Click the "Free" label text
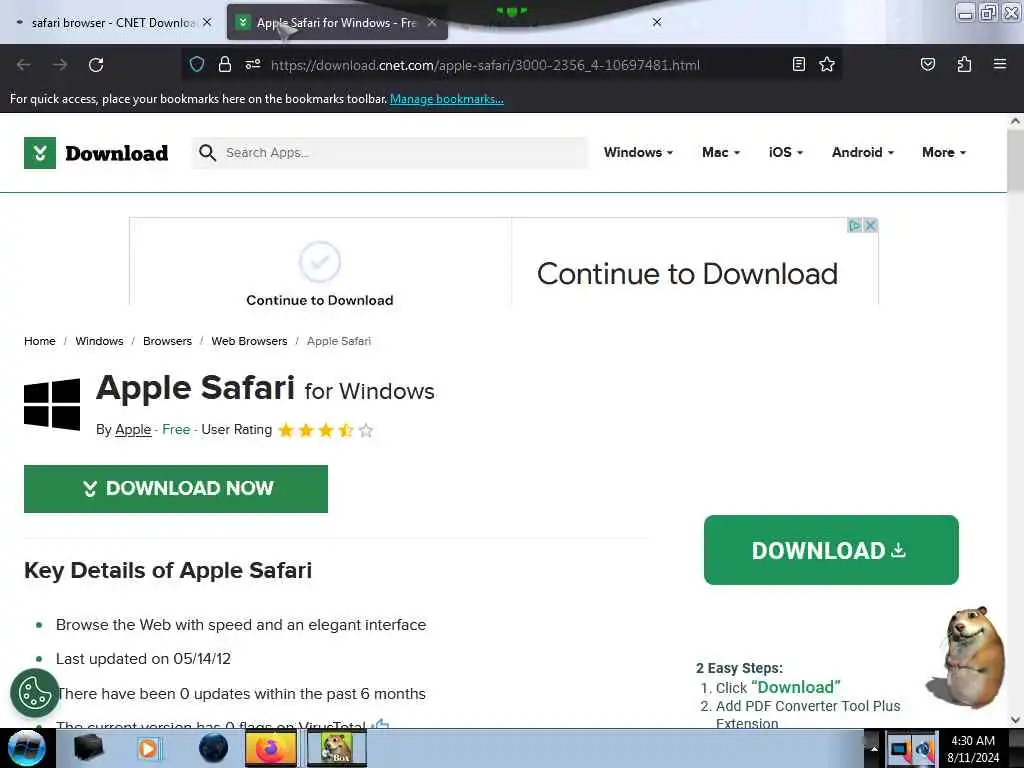The width and height of the screenshot is (1024, 768). coord(176,429)
